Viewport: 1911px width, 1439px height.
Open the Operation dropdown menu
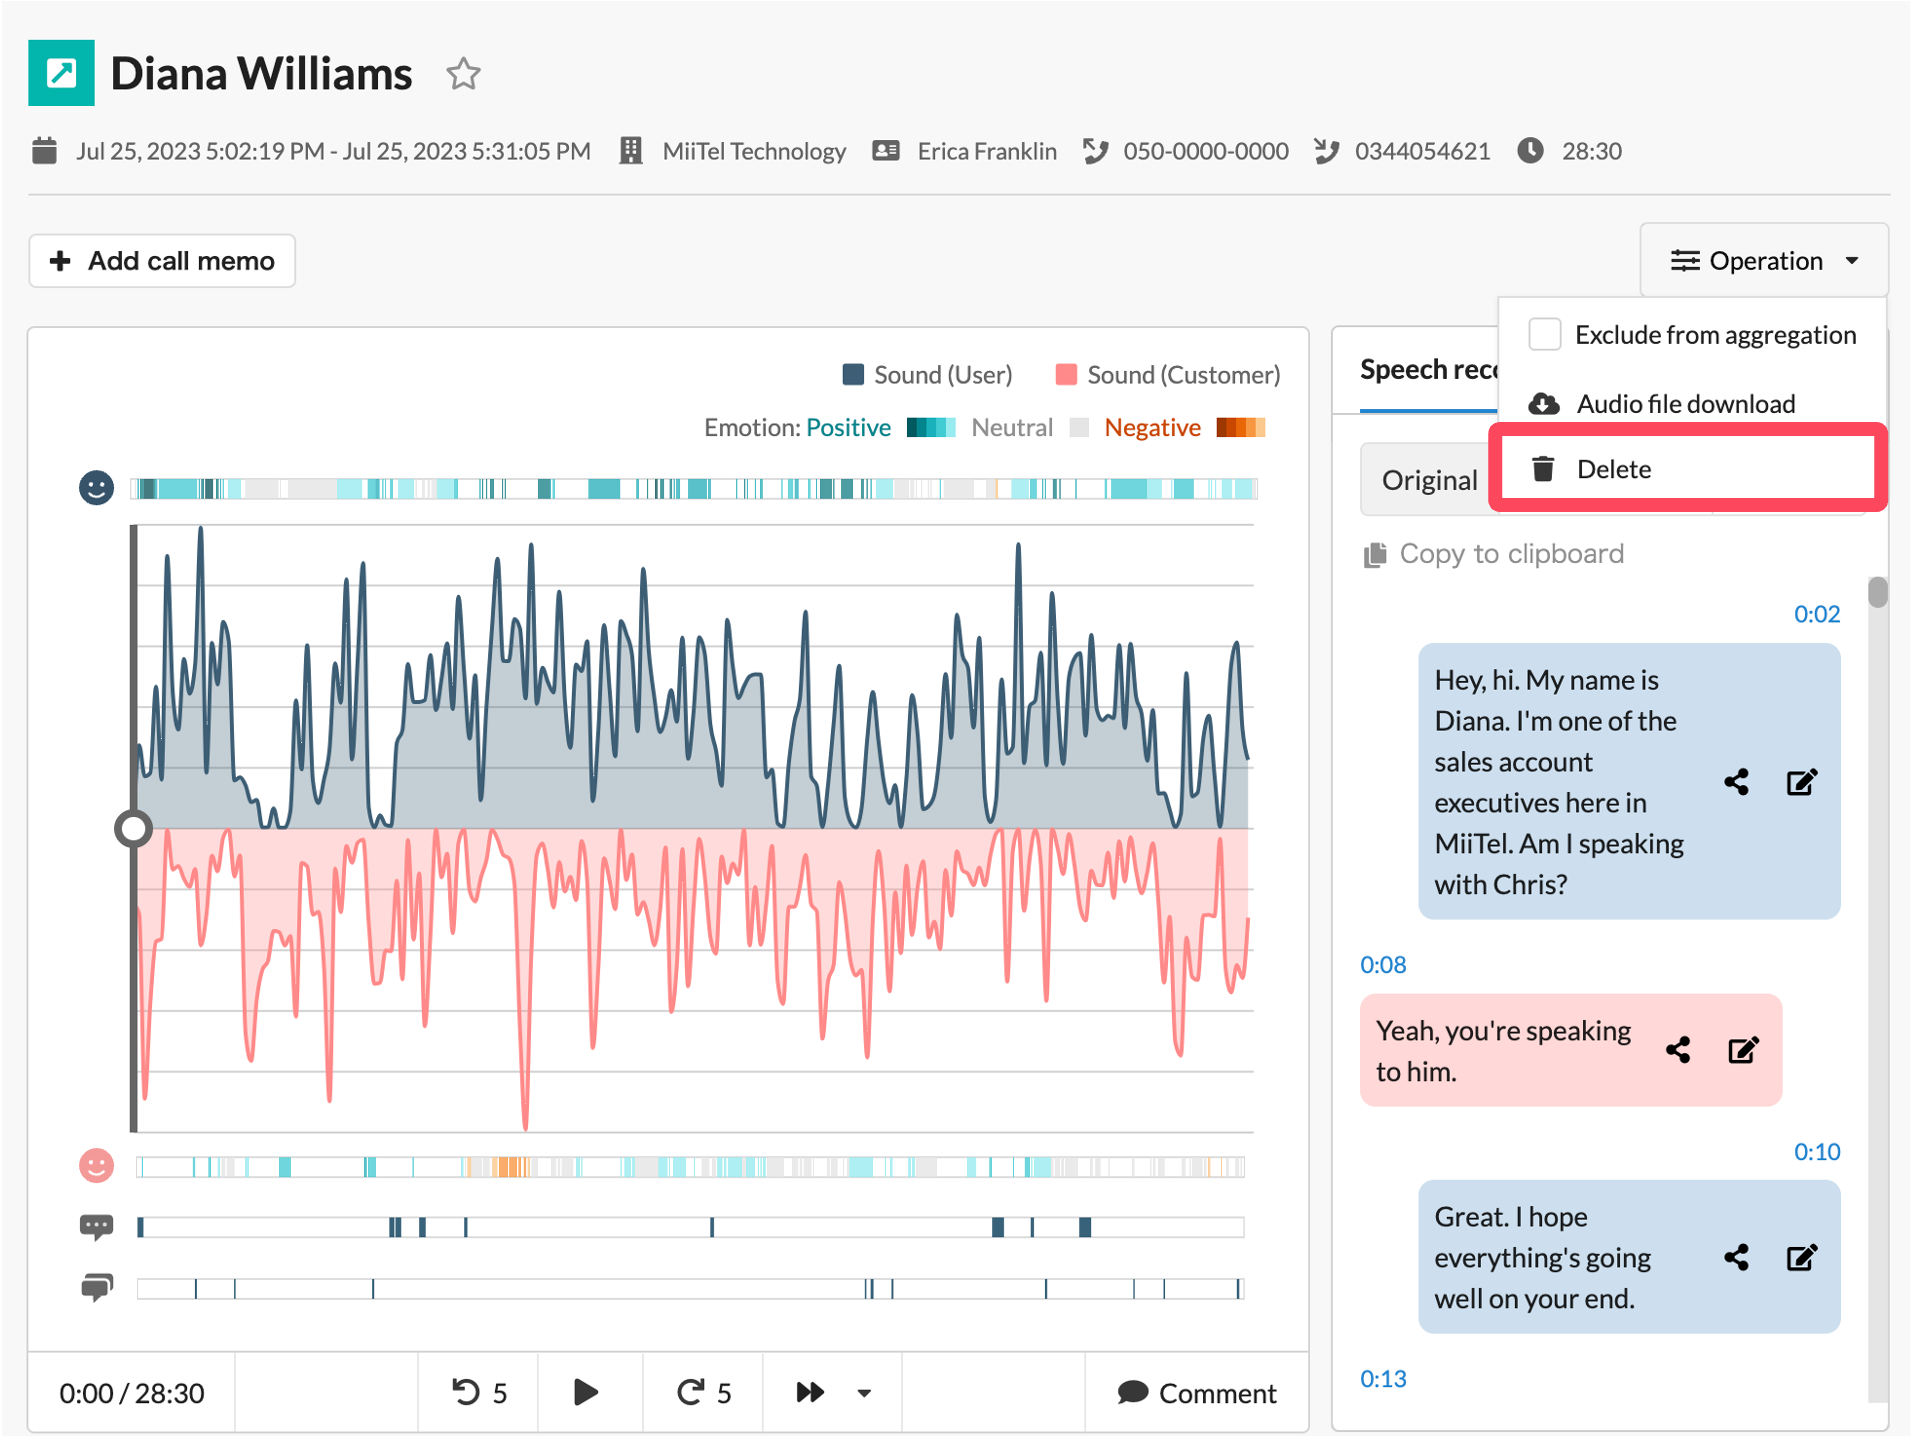1764,261
